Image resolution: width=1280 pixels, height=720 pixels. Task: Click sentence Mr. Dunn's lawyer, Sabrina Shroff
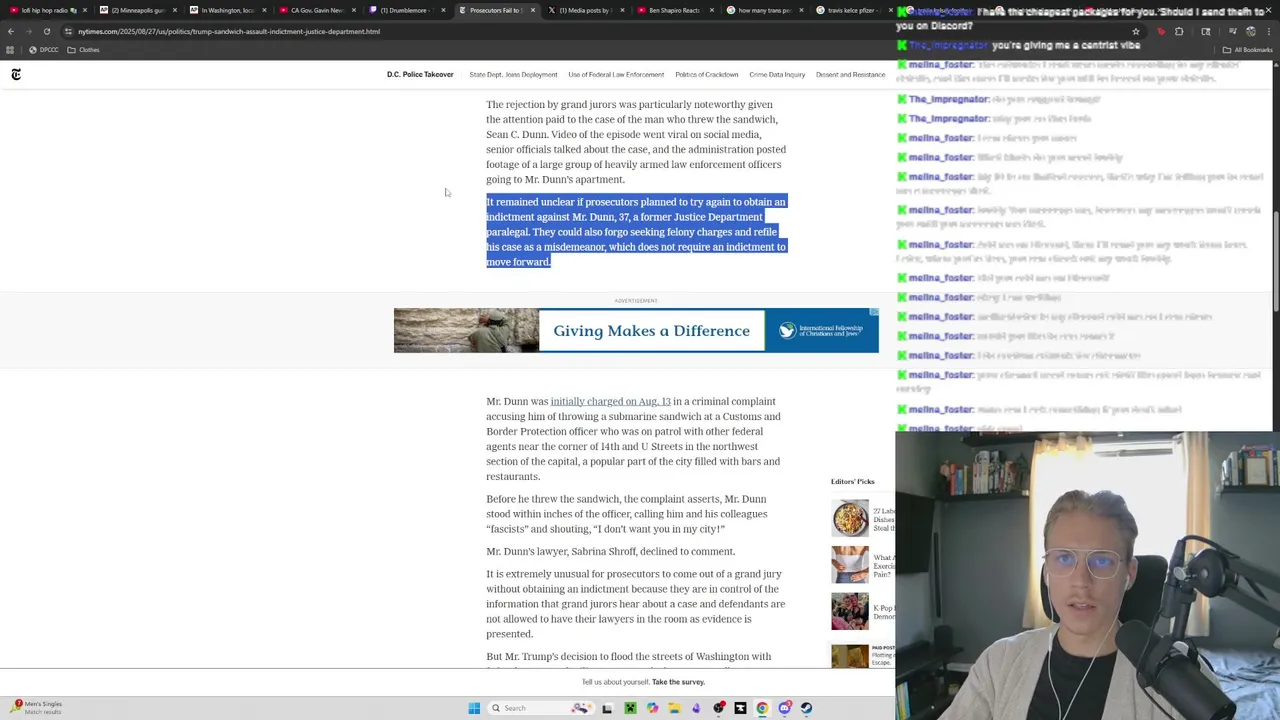610,551
